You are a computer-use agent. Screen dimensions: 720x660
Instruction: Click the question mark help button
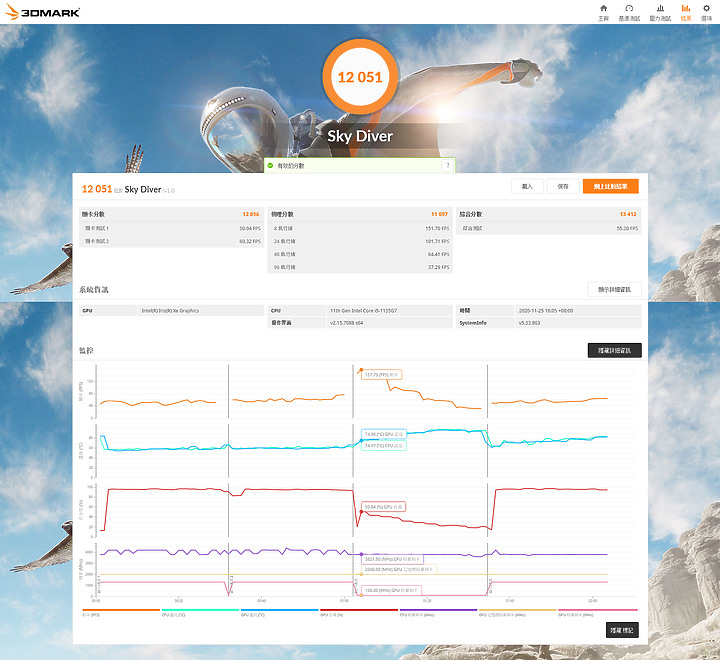(448, 165)
